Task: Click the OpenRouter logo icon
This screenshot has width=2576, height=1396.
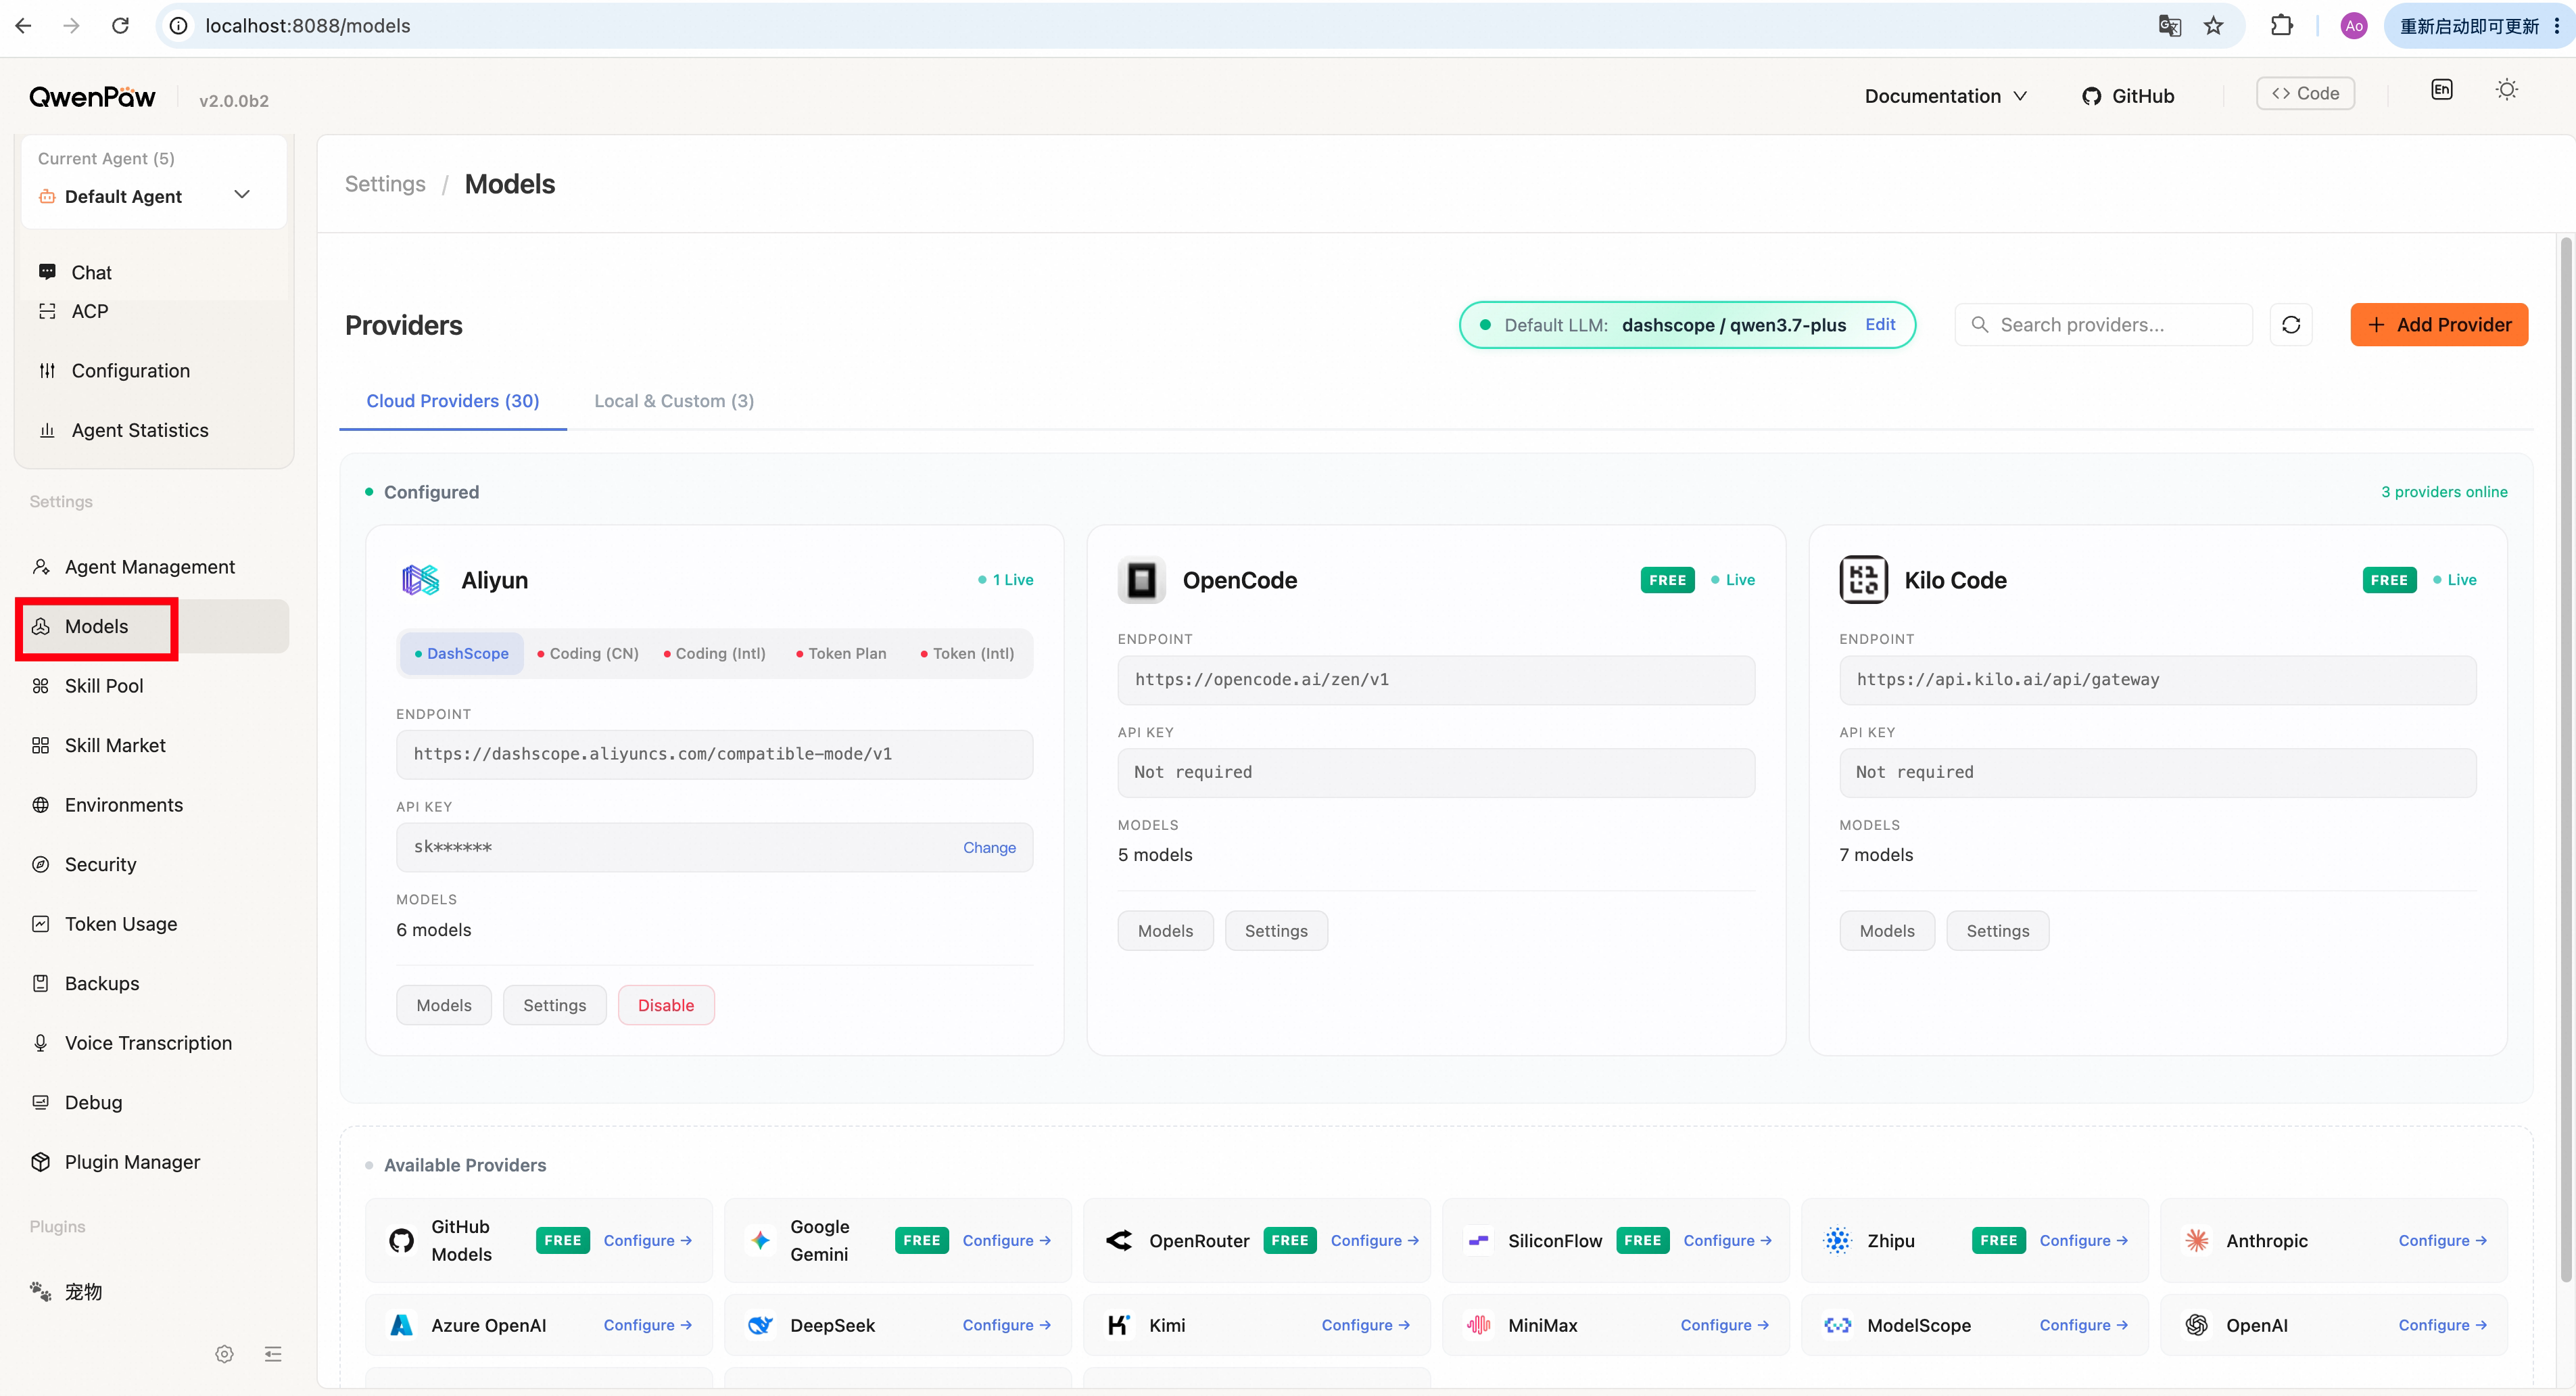Action: (1119, 1240)
